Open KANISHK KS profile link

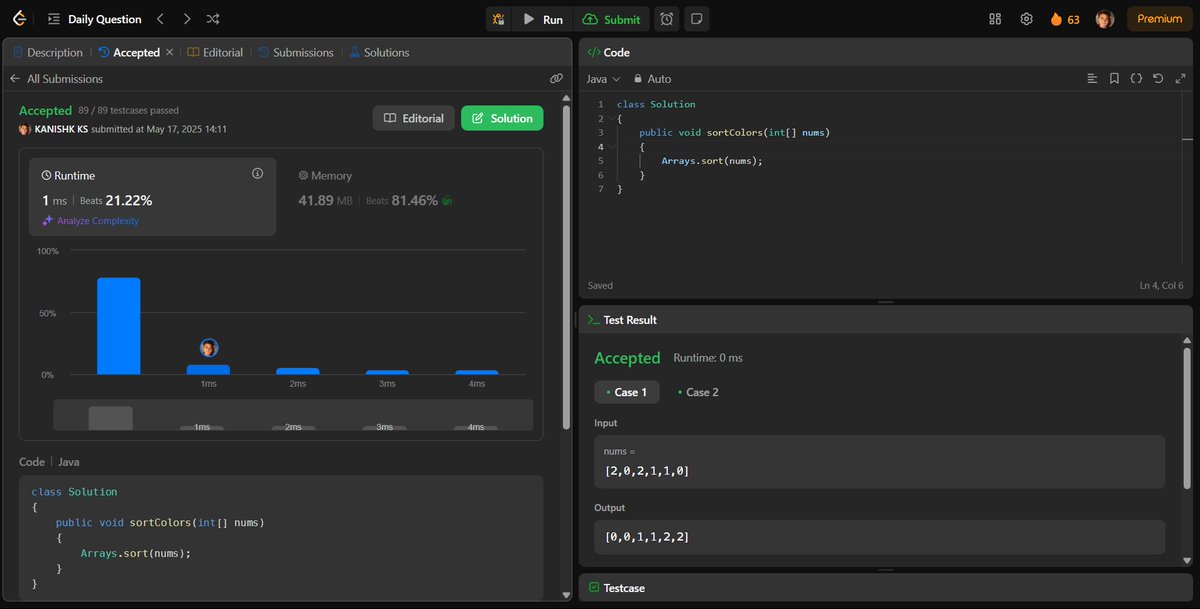pyautogui.click(x=73, y=129)
